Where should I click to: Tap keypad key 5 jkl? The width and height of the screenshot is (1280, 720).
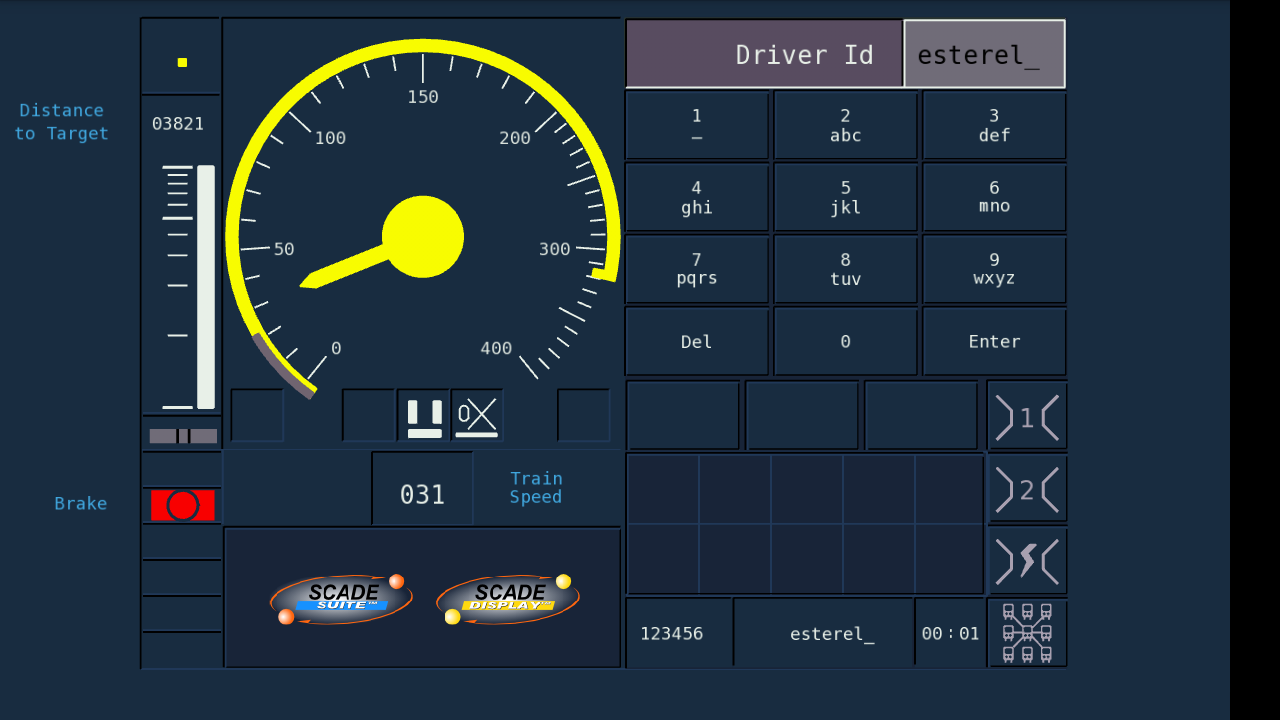point(845,198)
